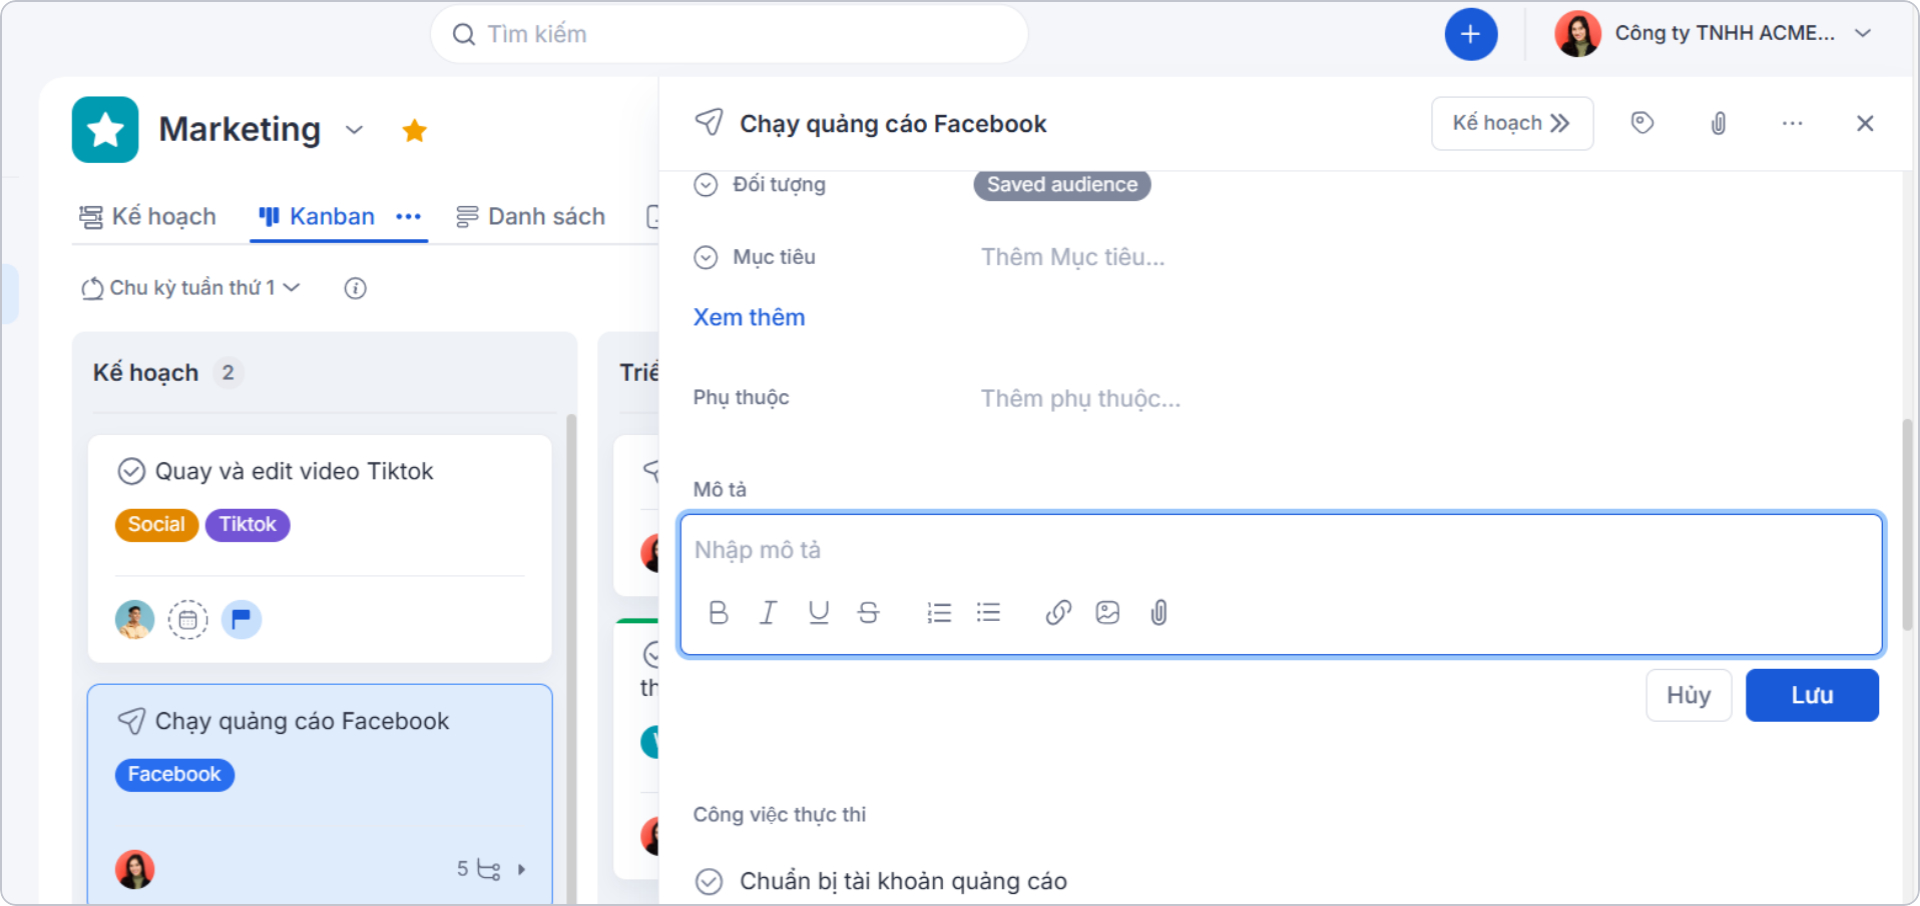The height and width of the screenshot is (906, 1920).
Task: Click the blue flag priority icon on Tiktok card
Action: 241,620
